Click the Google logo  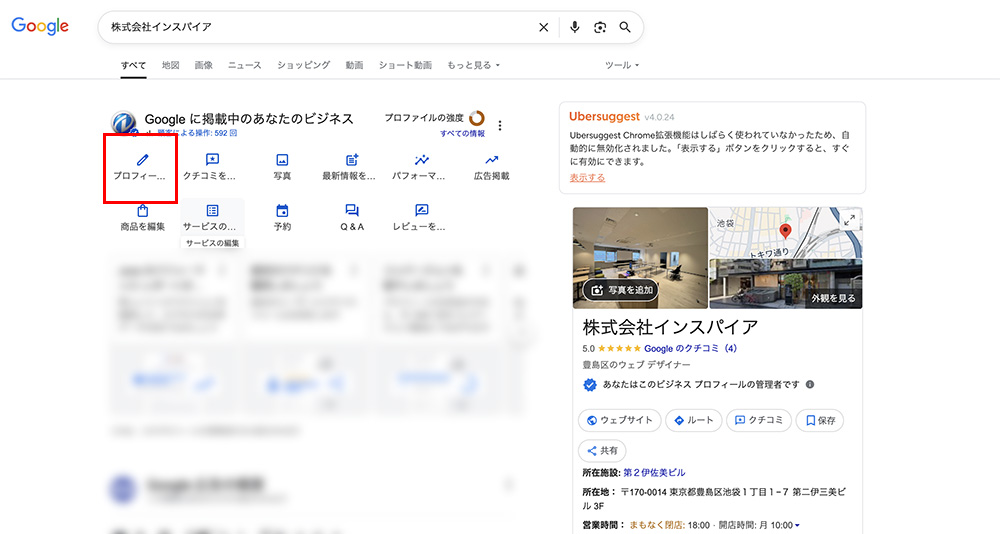coord(40,26)
